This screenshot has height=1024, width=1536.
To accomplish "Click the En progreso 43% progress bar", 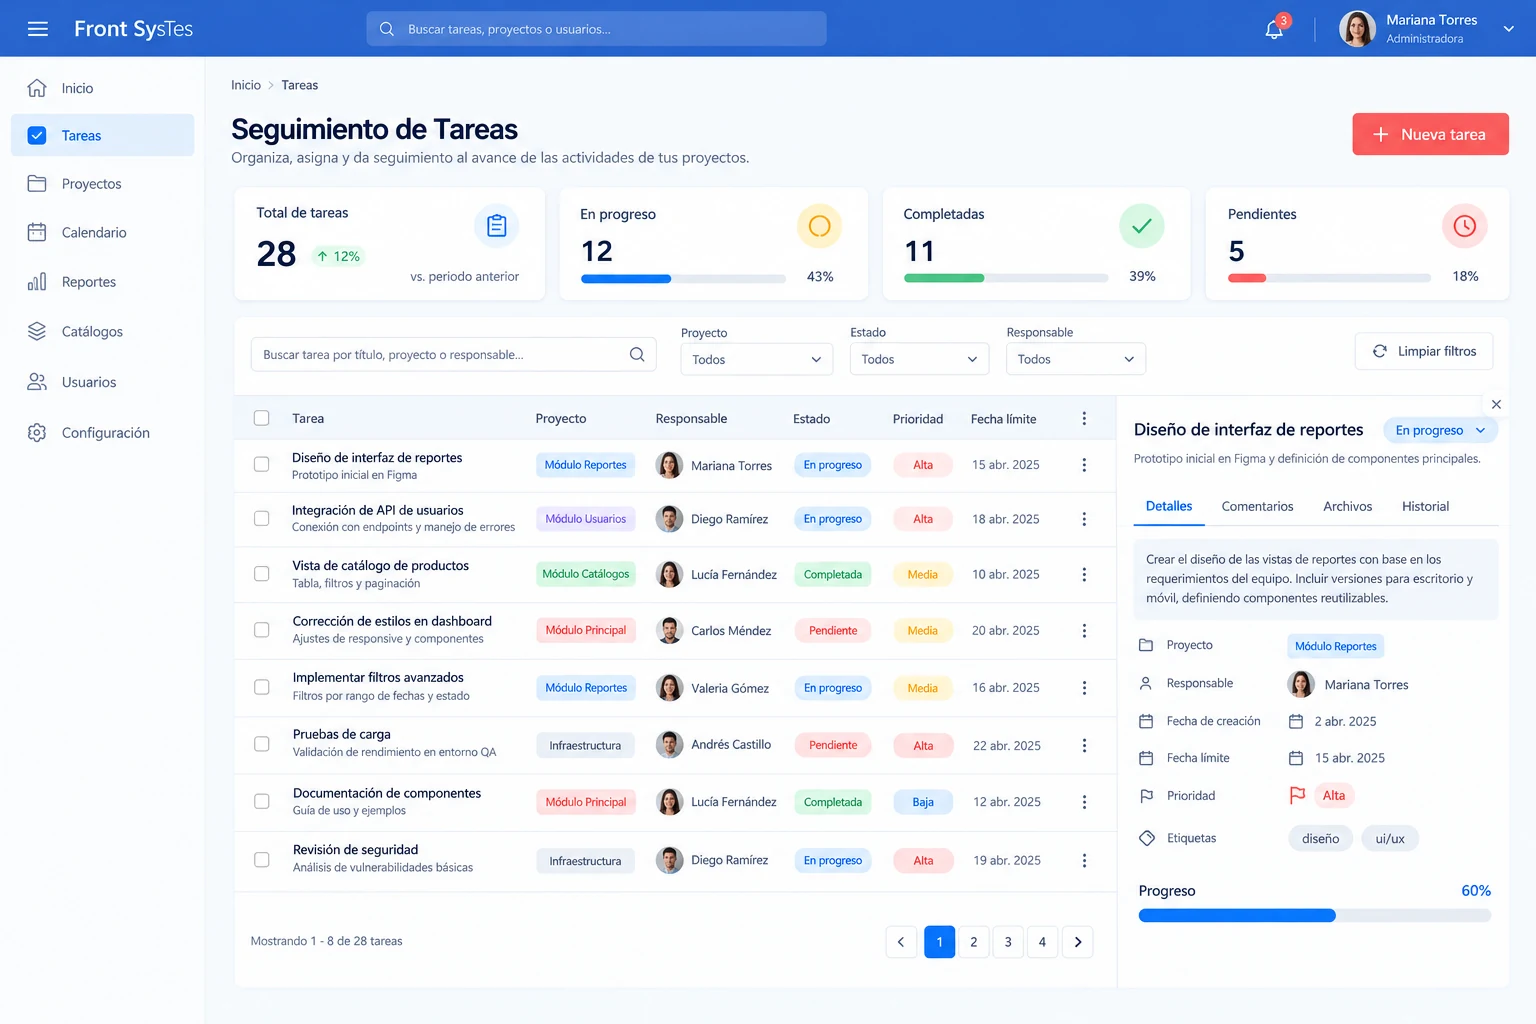I will click(x=684, y=279).
